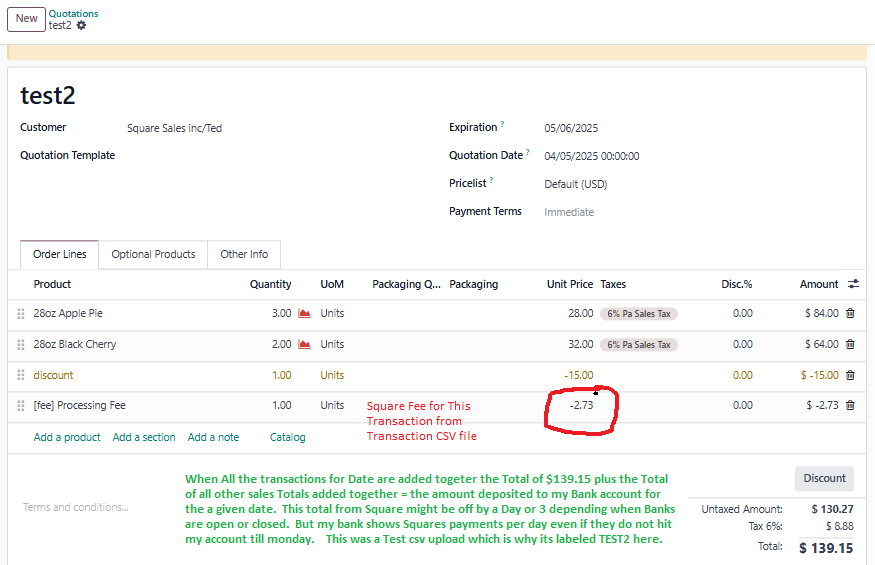Click Add a product link

(x=67, y=437)
